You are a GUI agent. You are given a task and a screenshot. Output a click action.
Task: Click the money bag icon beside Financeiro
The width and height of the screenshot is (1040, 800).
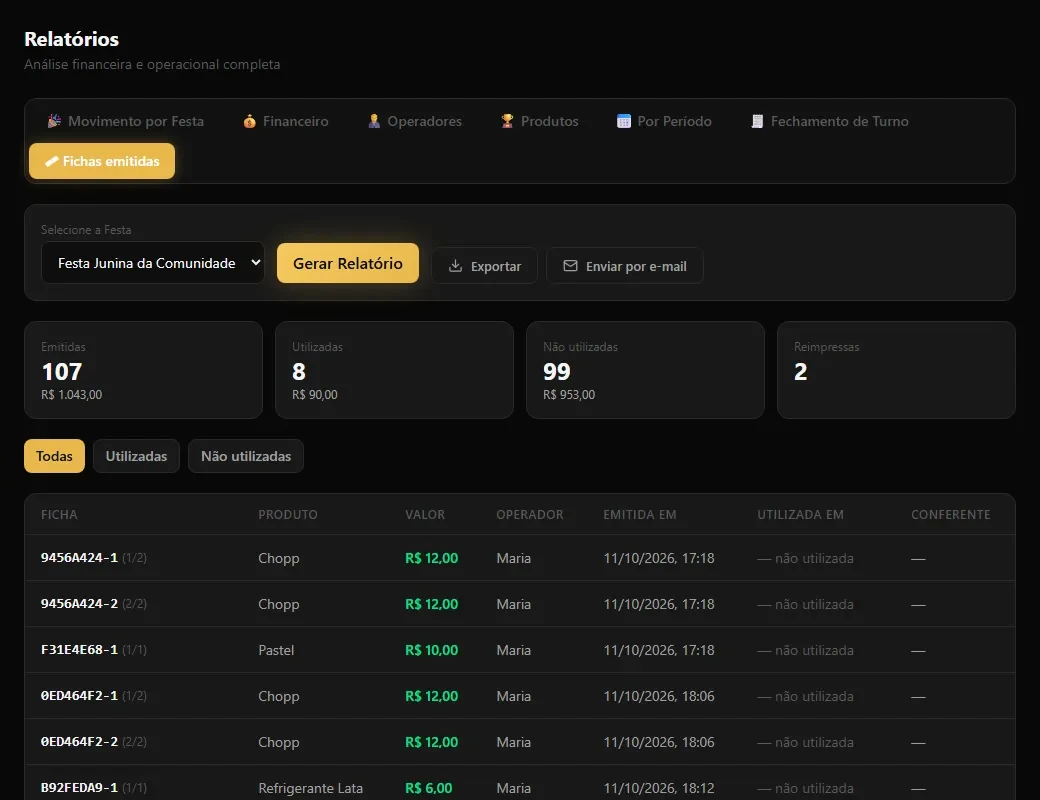[x=249, y=121]
